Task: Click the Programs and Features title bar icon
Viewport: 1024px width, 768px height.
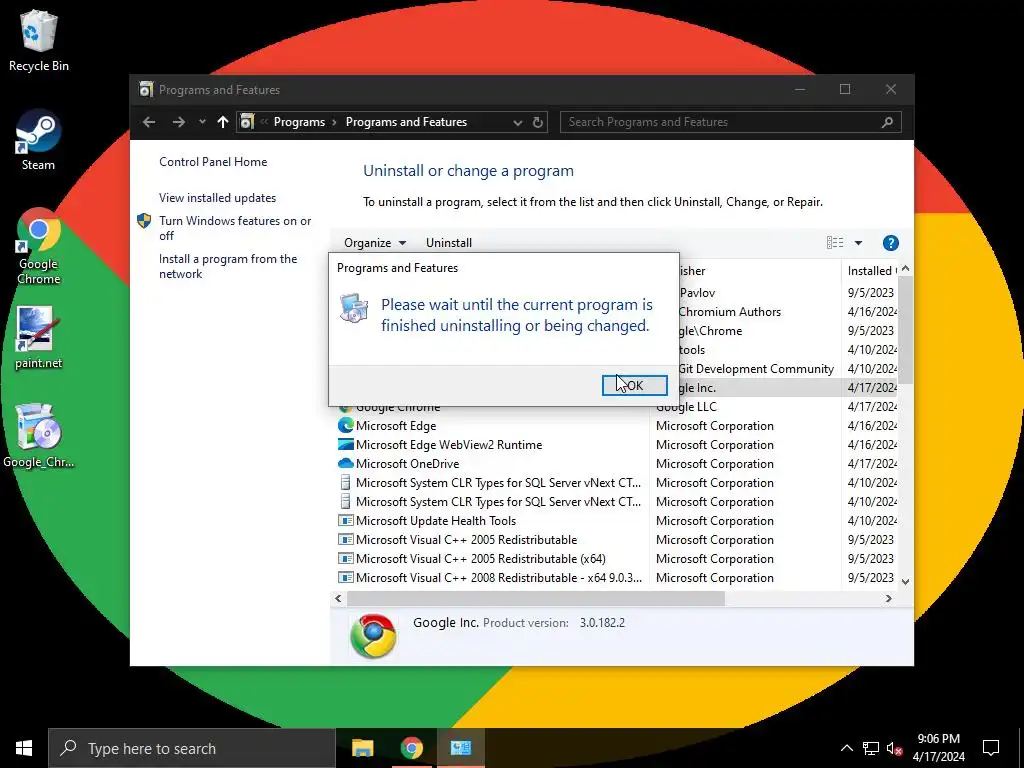Action: pos(146,89)
